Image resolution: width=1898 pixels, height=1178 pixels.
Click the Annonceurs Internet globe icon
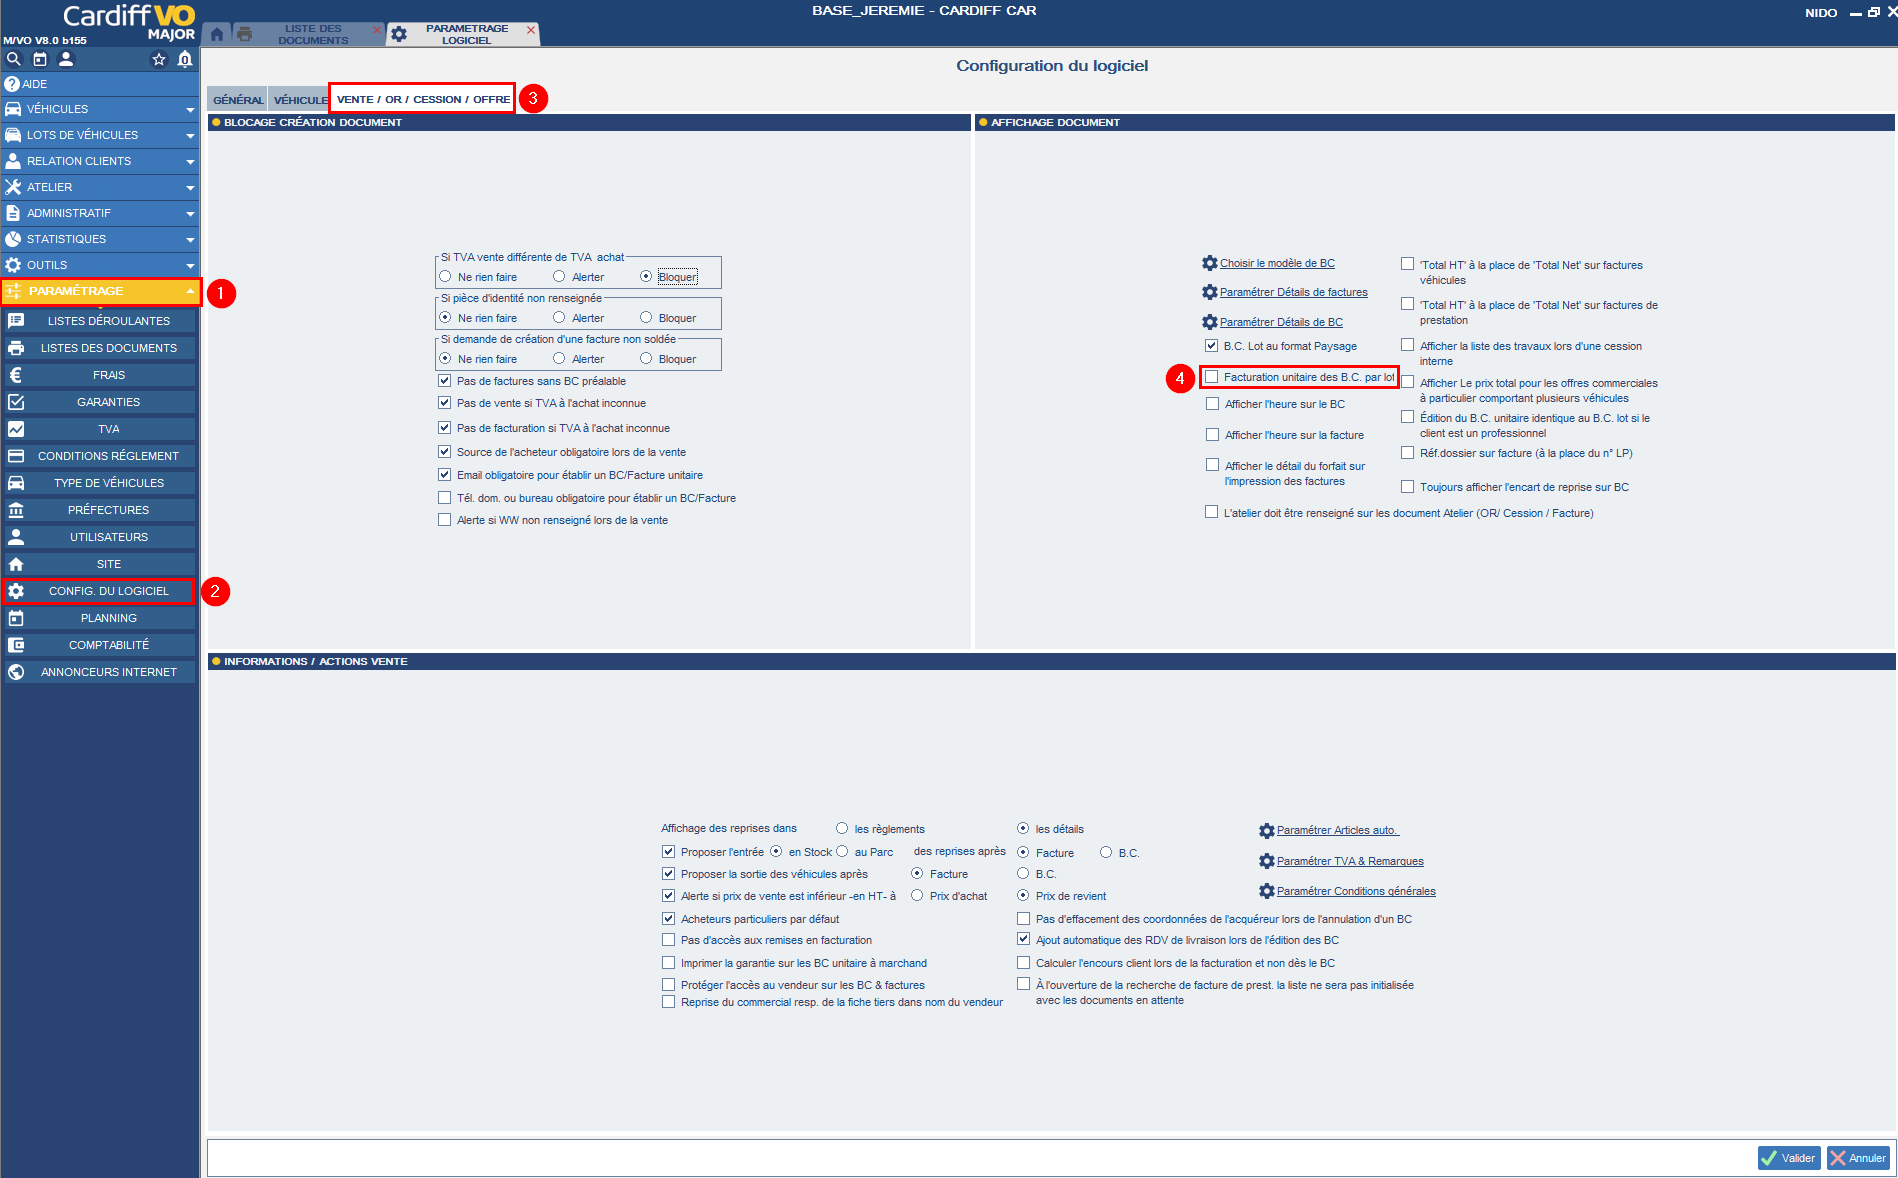[16, 672]
